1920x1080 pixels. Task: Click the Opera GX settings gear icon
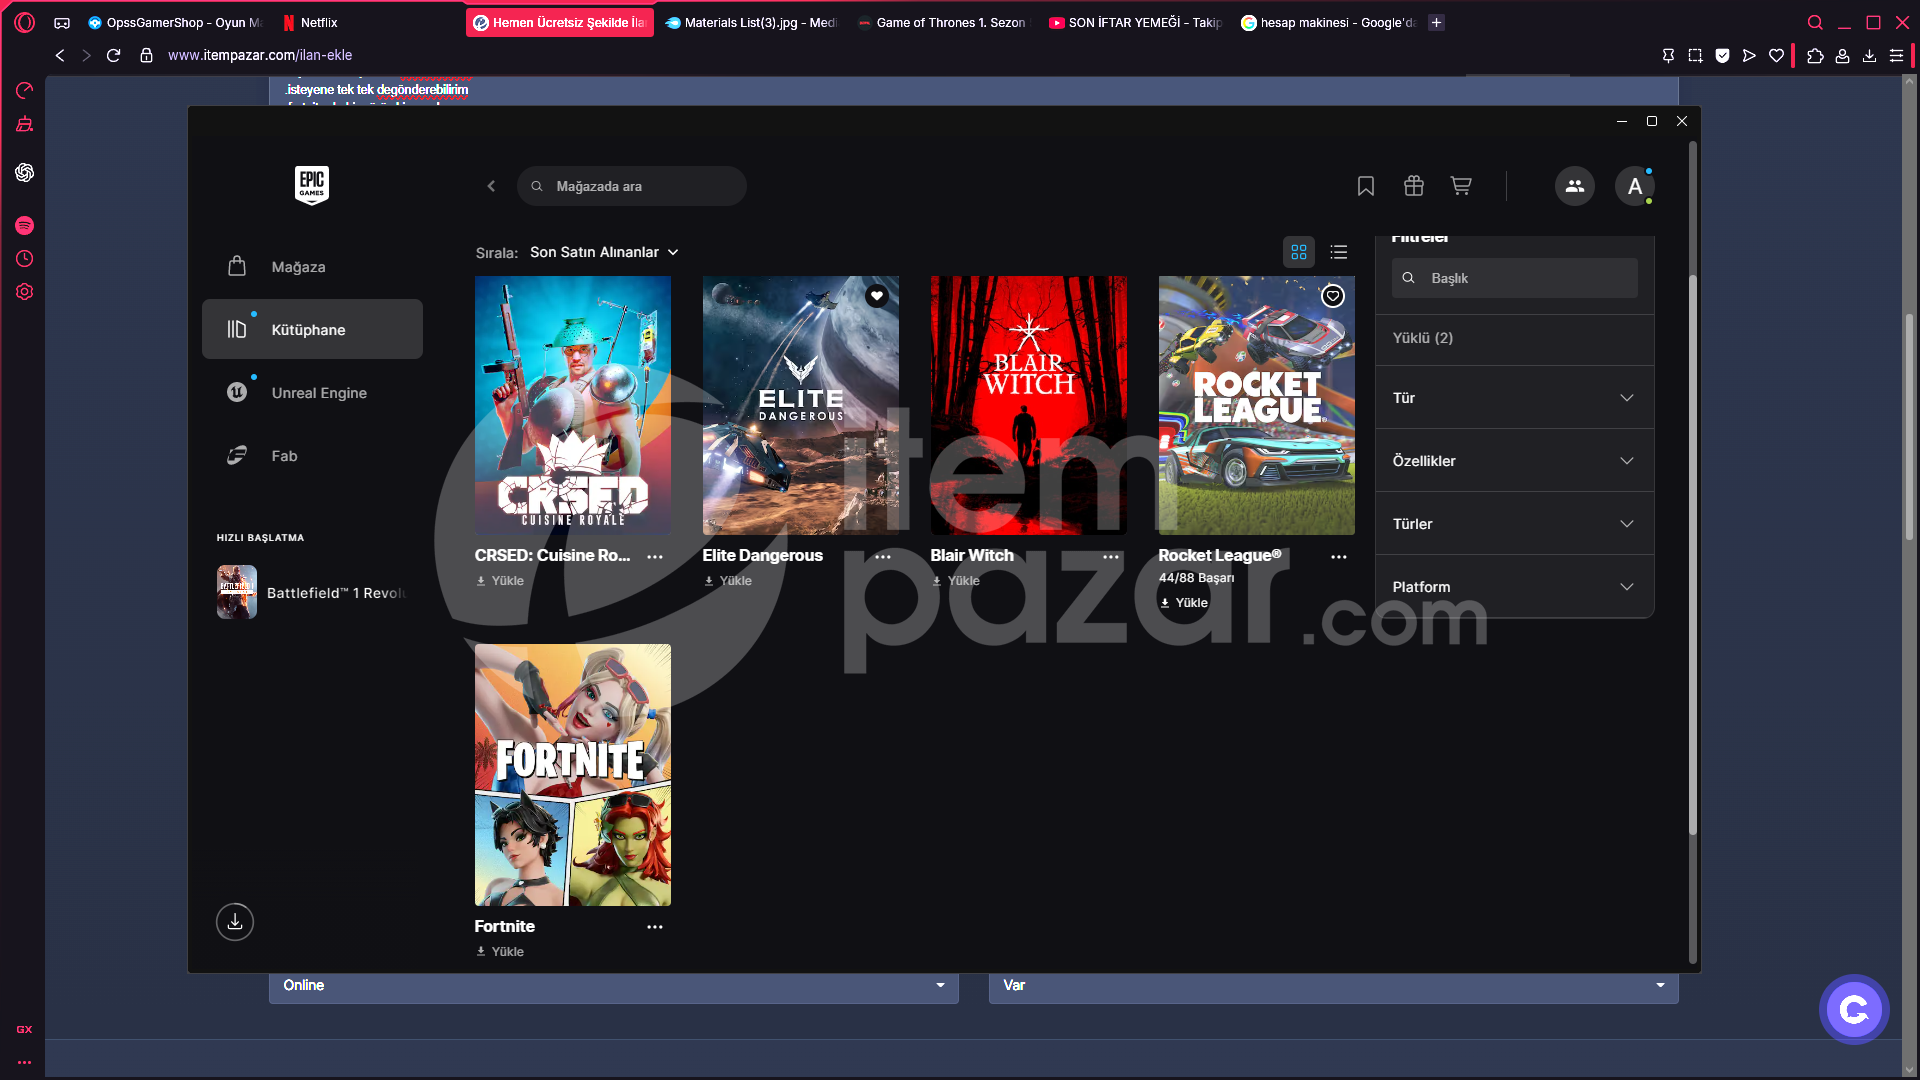25,292
